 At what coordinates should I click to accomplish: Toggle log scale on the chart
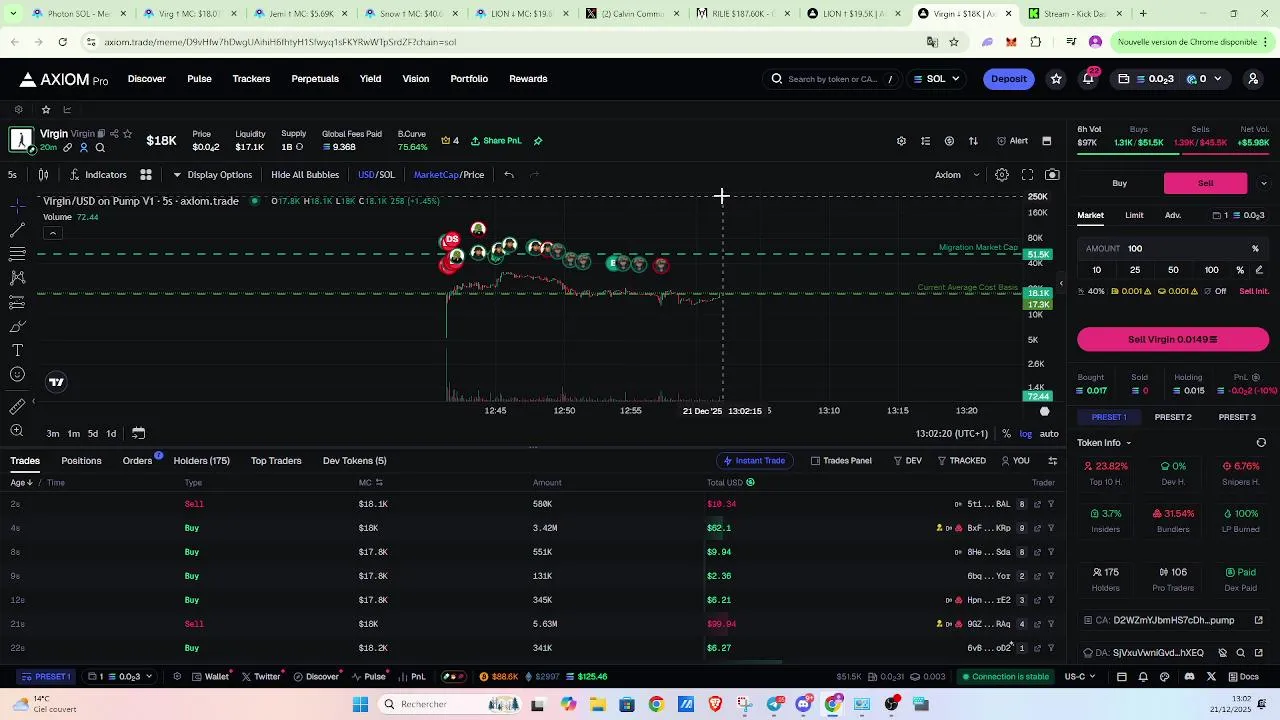coord(1026,434)
